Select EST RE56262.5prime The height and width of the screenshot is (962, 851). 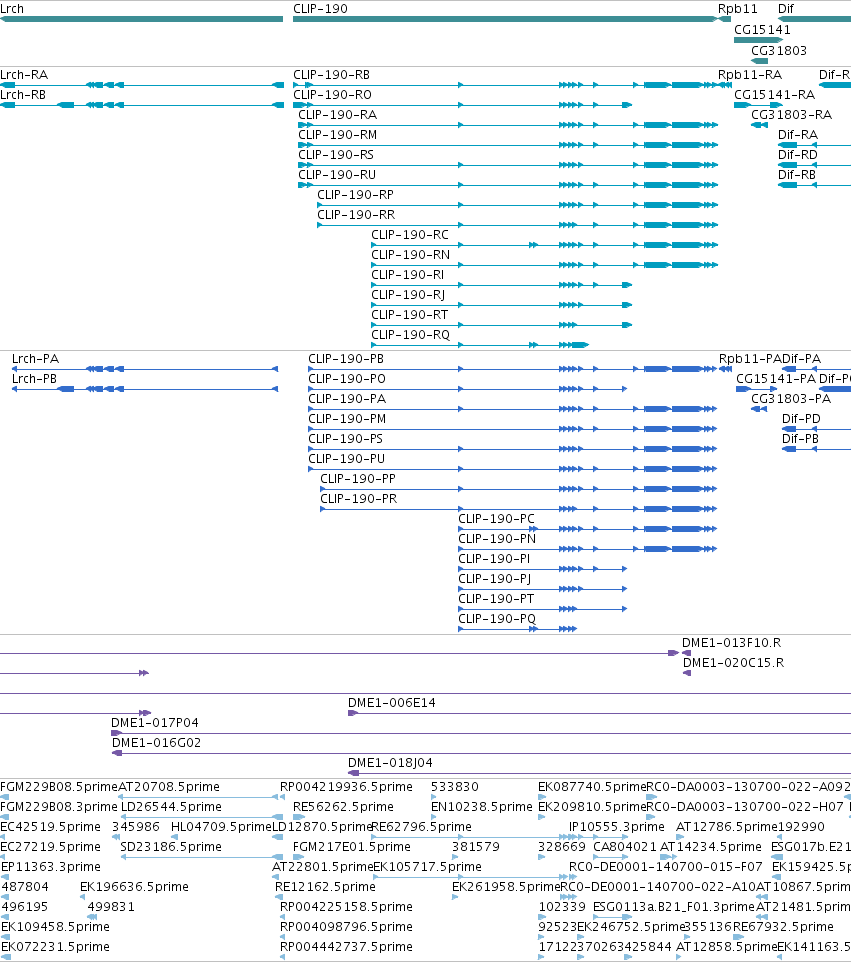pos(343,807)
